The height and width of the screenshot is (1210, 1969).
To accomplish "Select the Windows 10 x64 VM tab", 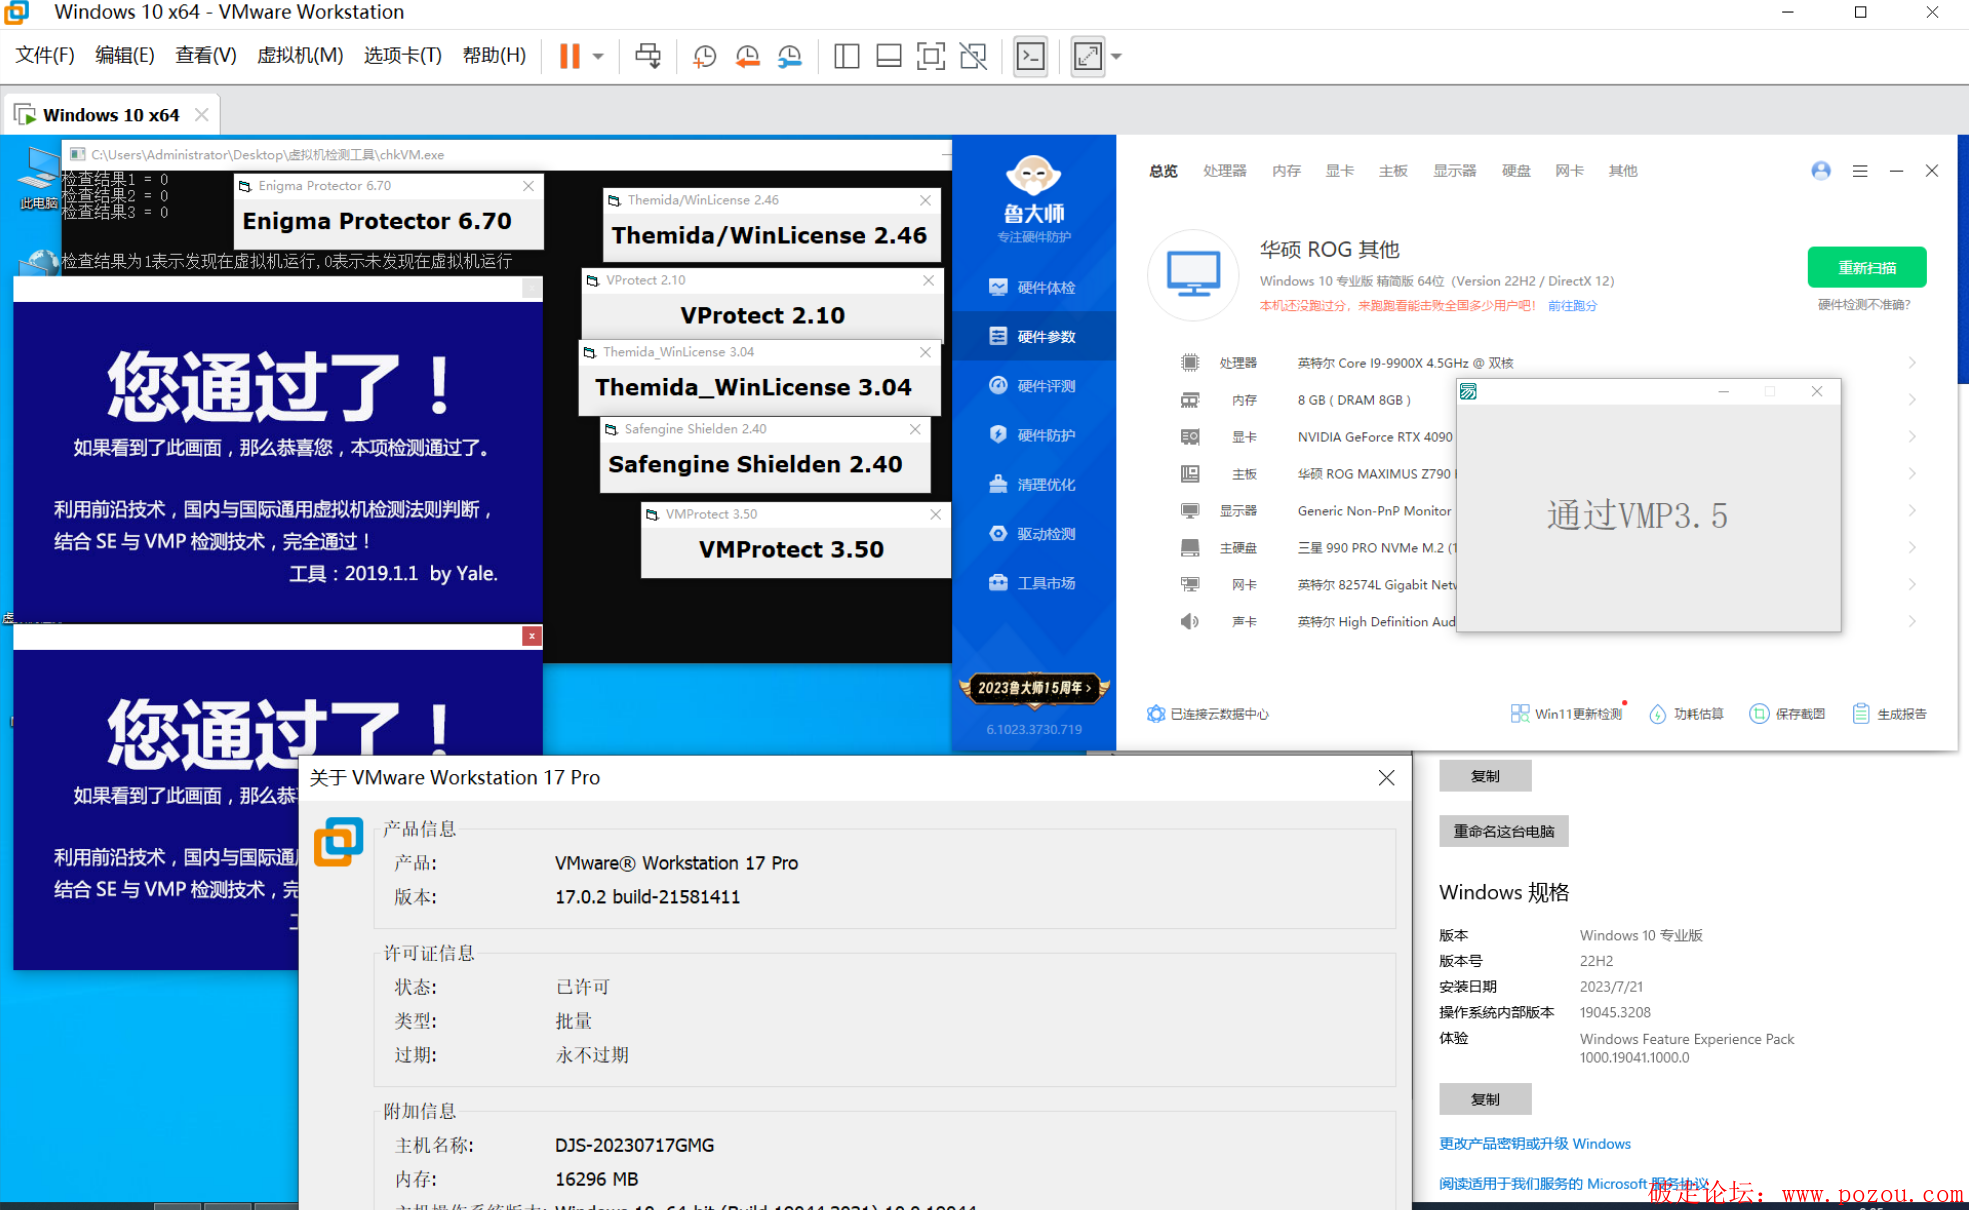I will click(x=110, y=115).
